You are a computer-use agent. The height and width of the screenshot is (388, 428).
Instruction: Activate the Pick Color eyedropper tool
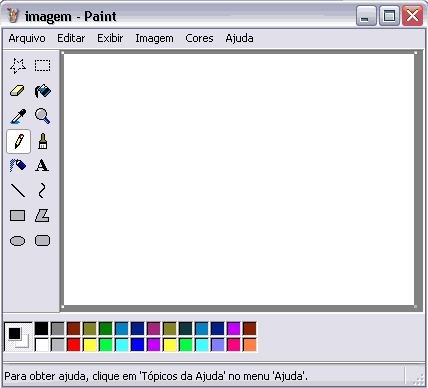(x=18, y=116)
